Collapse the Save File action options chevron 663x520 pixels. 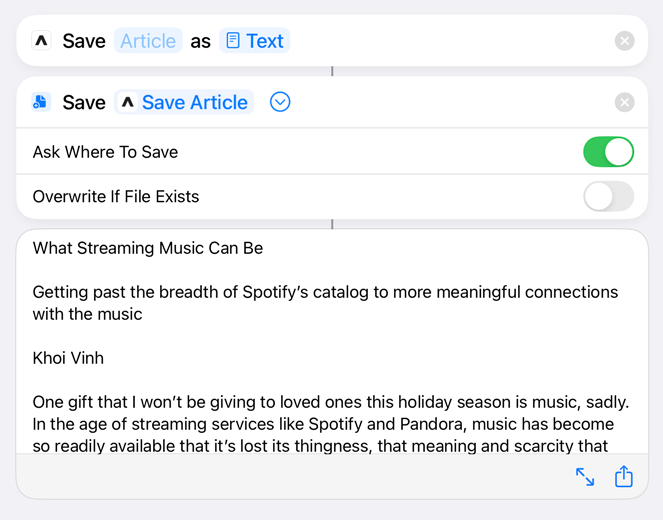(x=280, y=102)
